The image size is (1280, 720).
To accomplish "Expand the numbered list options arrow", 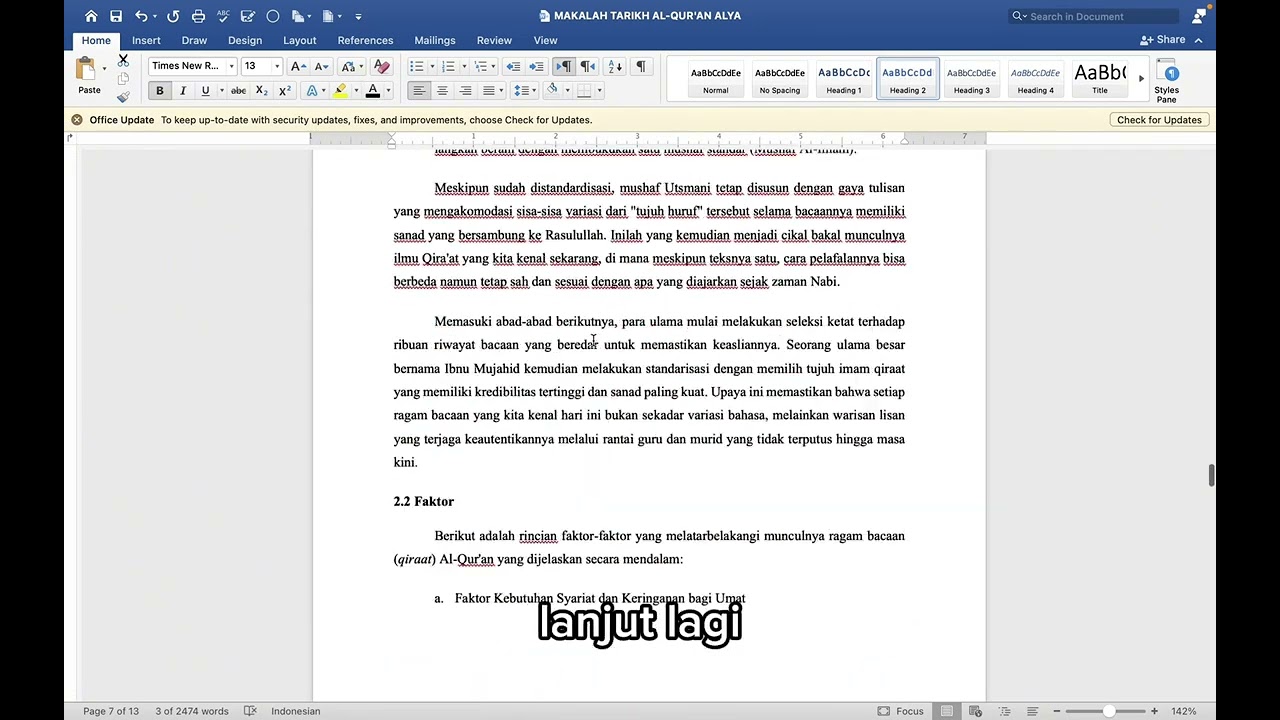I will 463,66.
